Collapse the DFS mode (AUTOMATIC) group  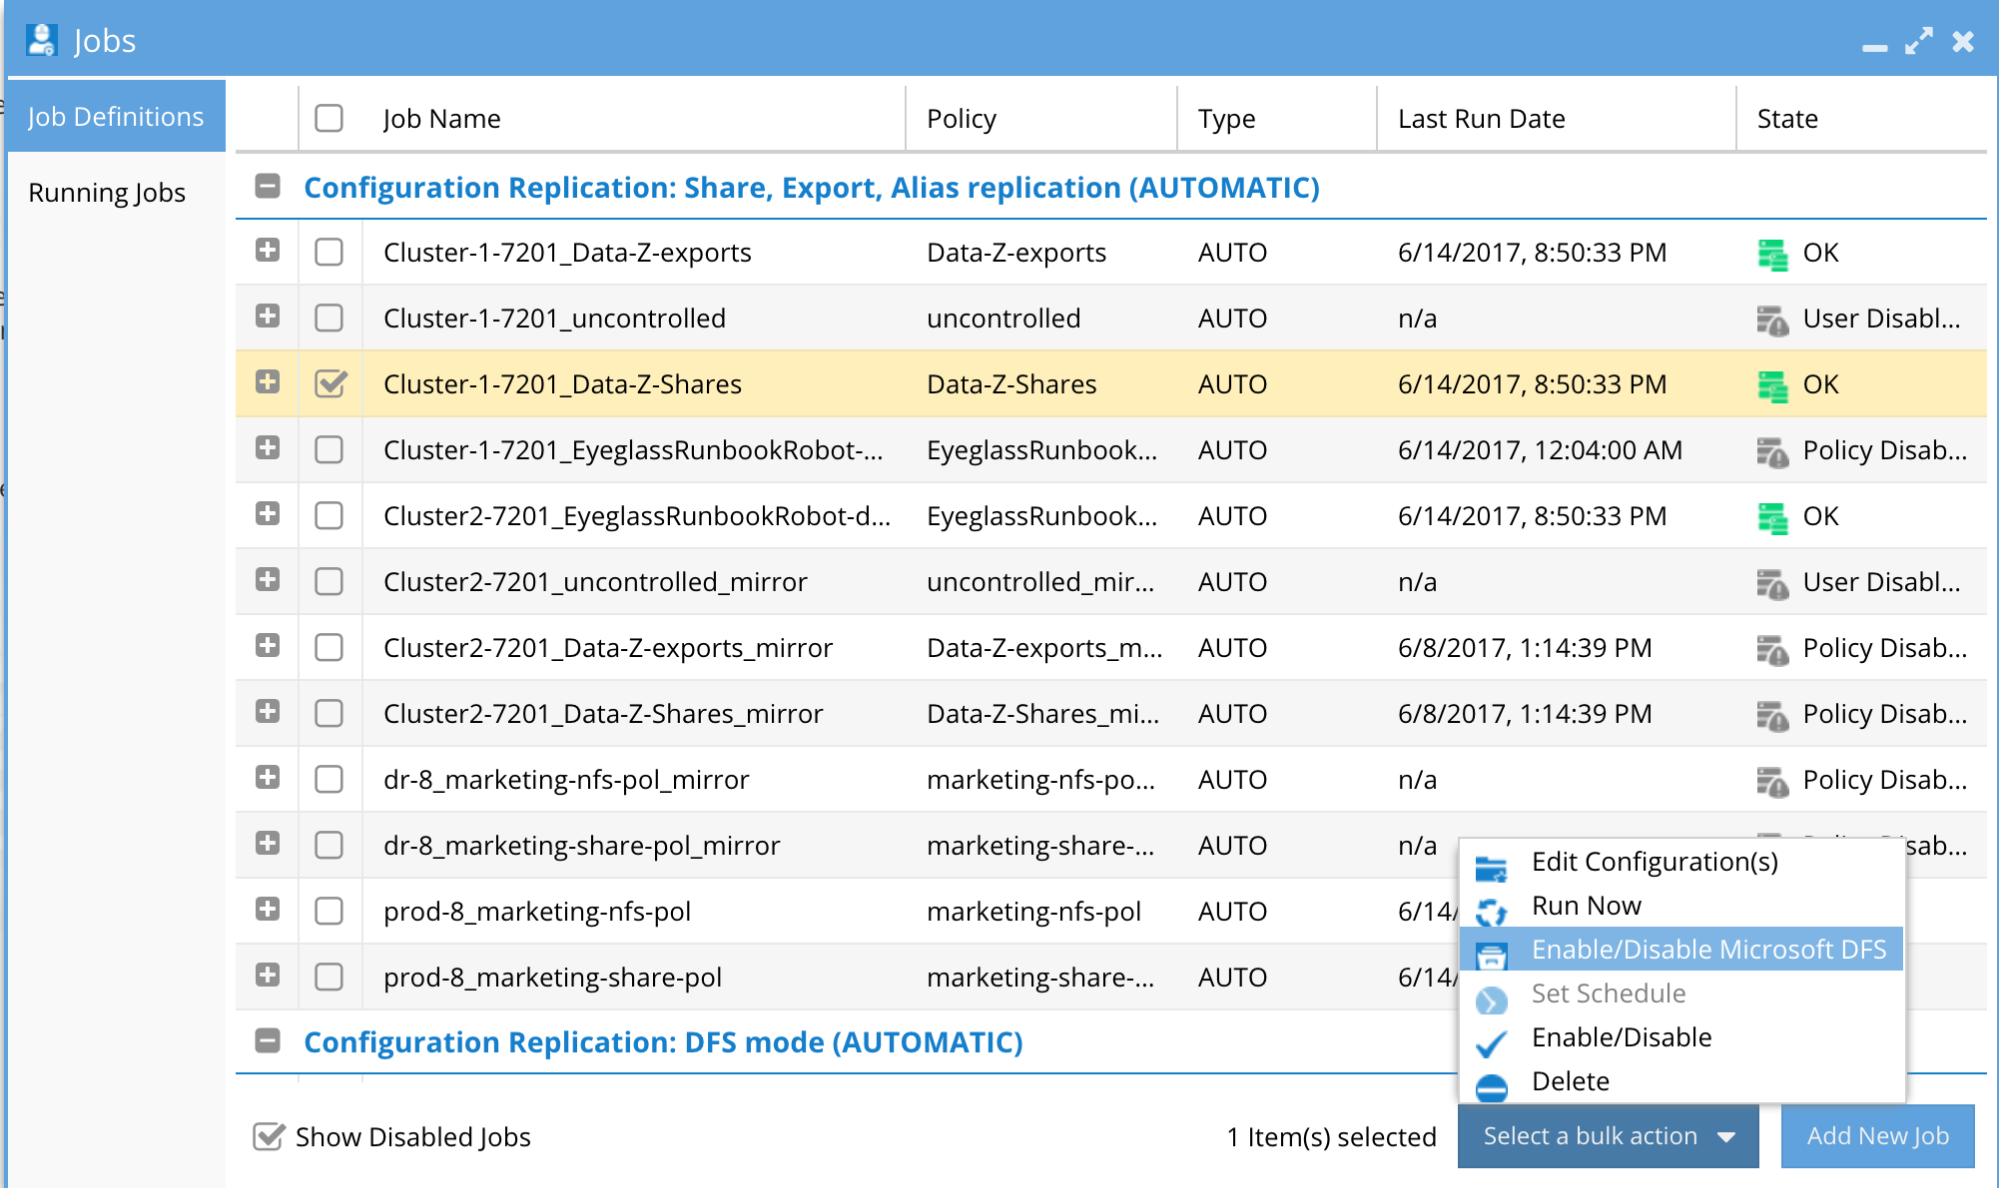click(267, 1041)
